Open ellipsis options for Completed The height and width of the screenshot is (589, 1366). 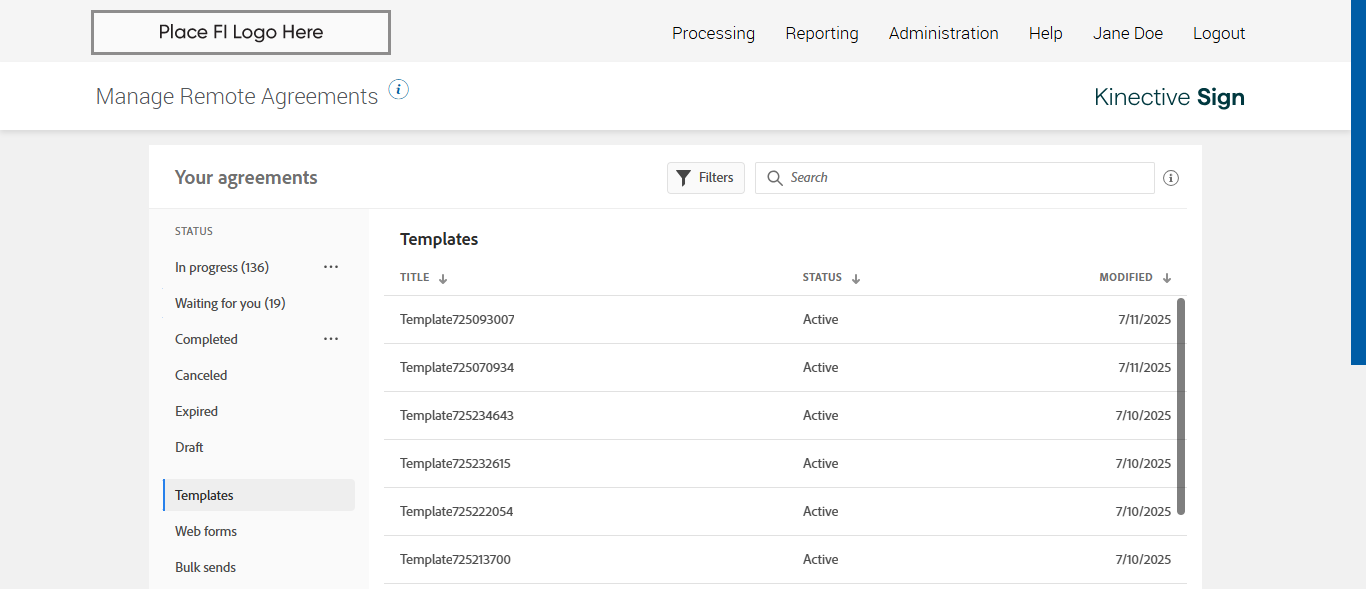coord(331,339)
